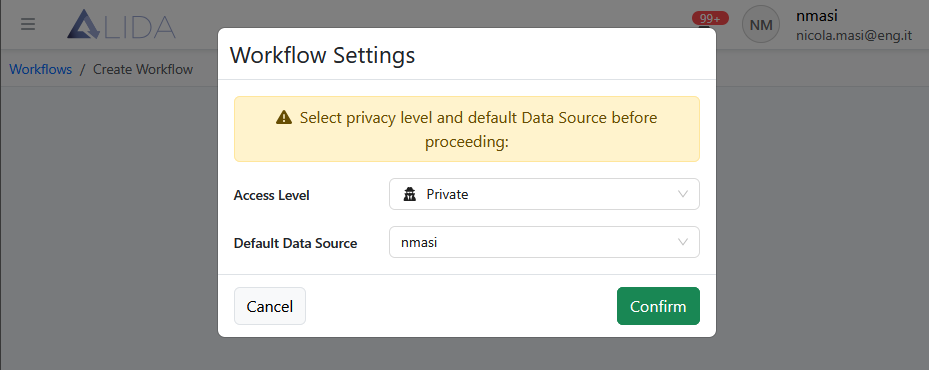Click the nicola.masi@eng.it email text
This screenshot has height=370, width=929.
(x=854, y=36)
